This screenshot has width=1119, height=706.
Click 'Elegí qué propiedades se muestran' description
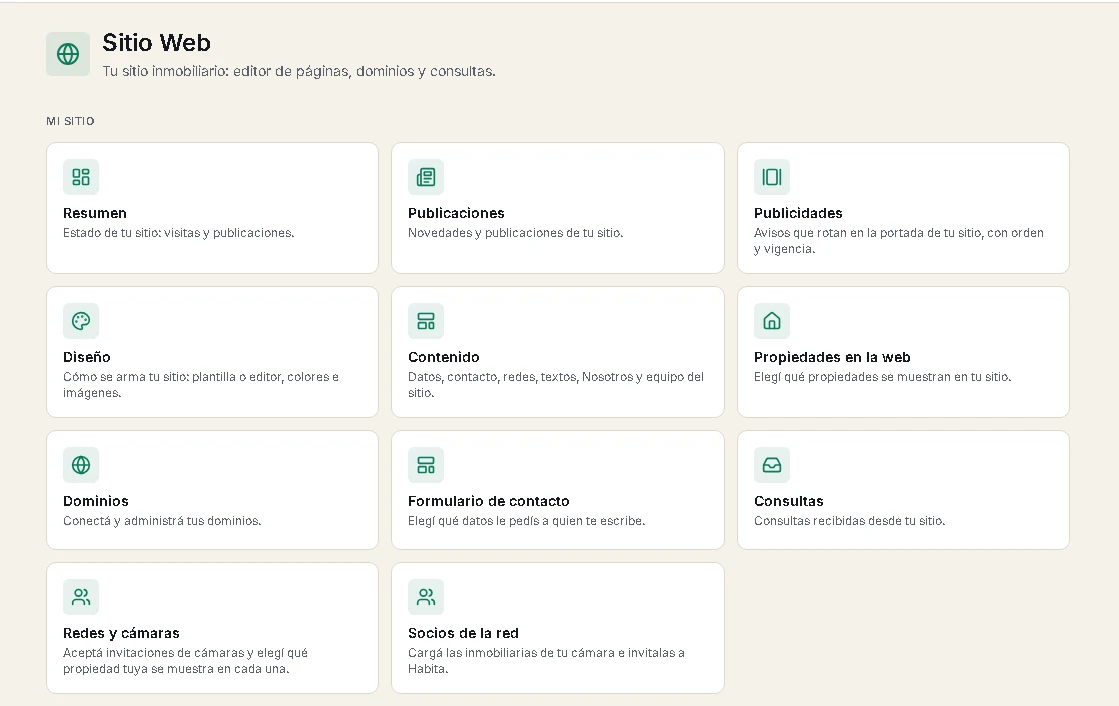click(x=882, y=377)
